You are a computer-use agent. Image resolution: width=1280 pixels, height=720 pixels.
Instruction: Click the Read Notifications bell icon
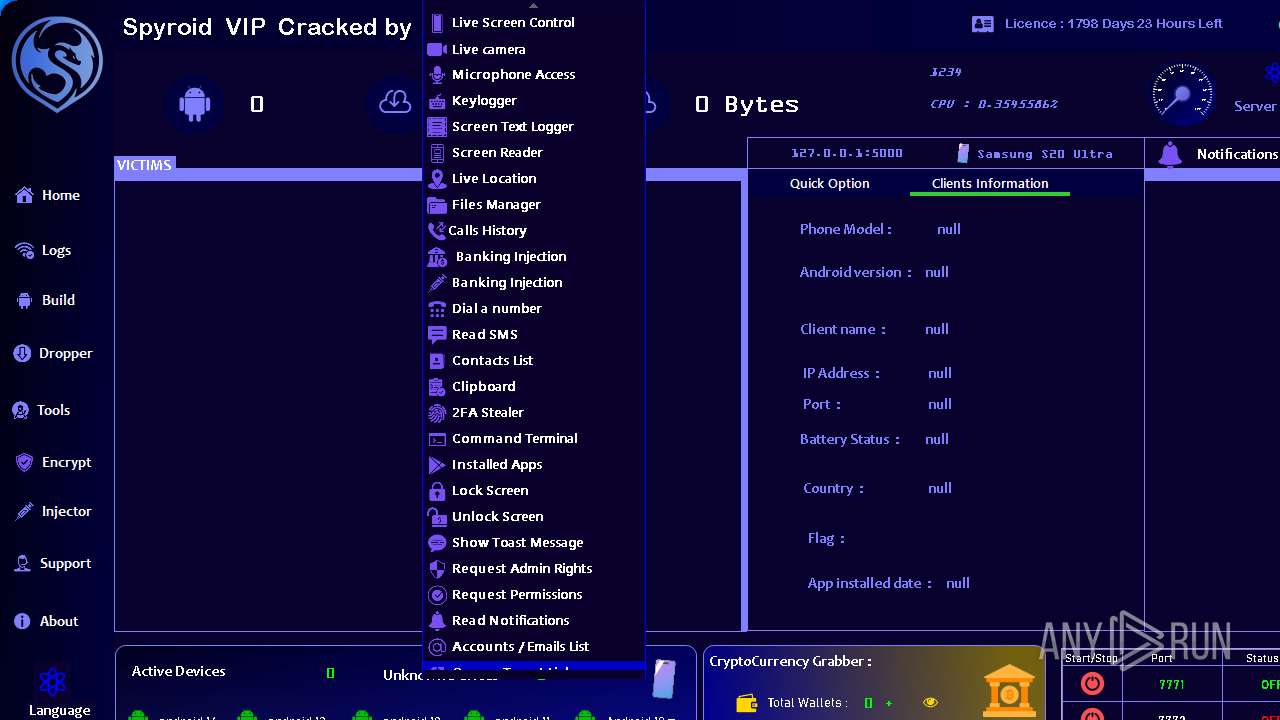437,621
